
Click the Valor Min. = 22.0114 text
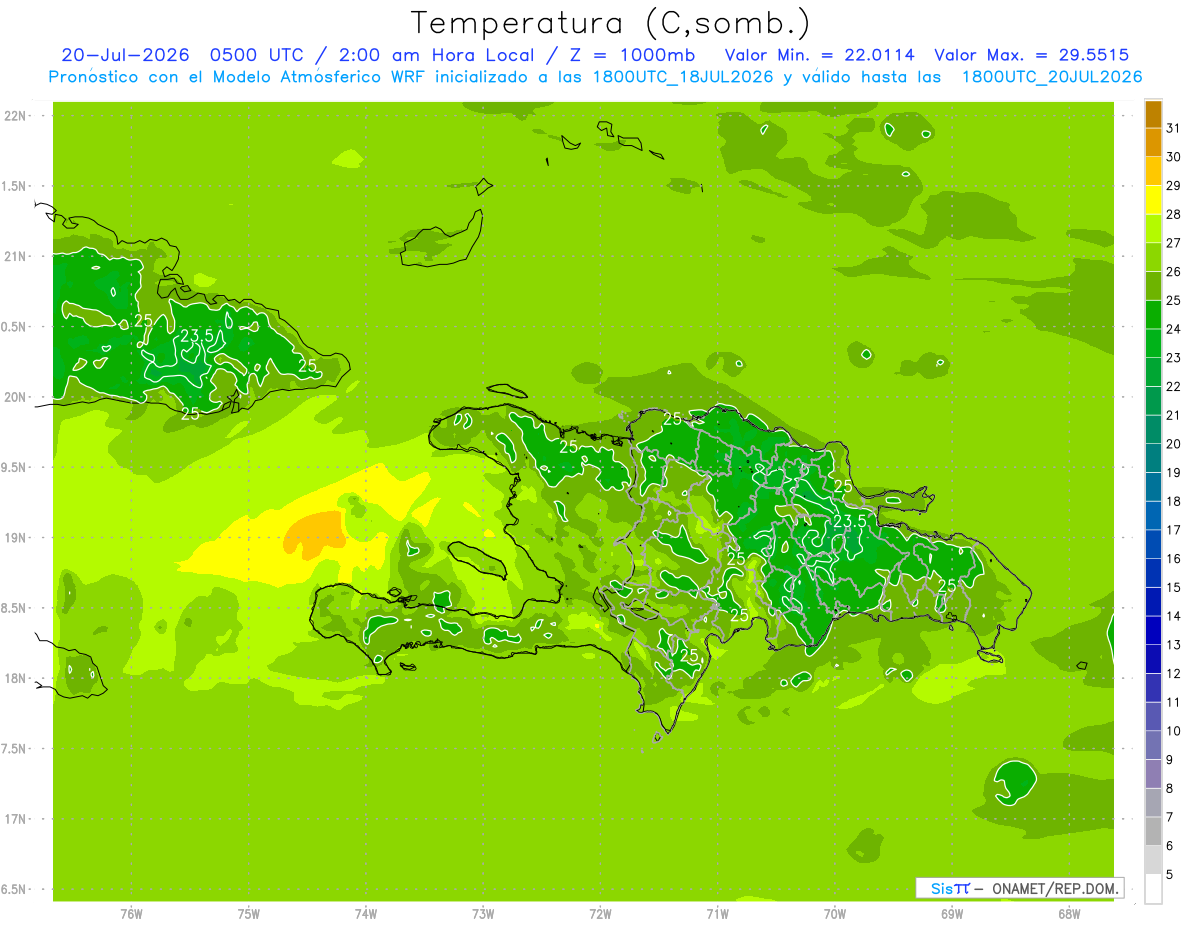point(819,55)
